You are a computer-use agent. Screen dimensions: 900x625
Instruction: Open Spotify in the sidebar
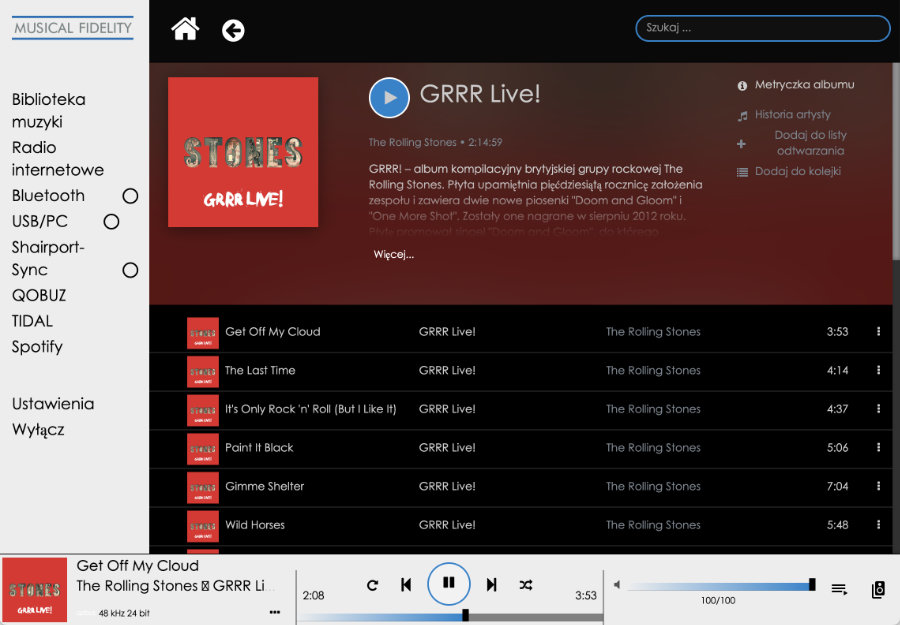(37, 347)
